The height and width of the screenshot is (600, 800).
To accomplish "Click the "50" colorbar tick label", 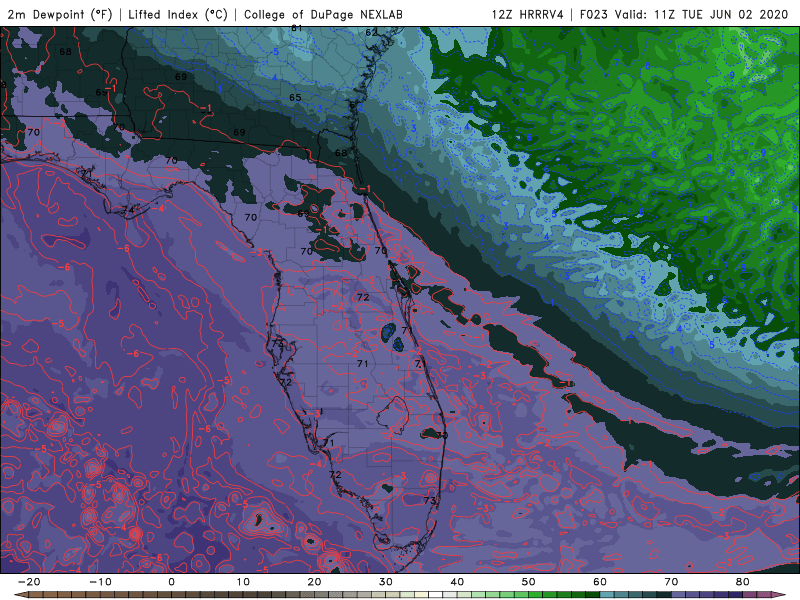I will coord(529,582).
